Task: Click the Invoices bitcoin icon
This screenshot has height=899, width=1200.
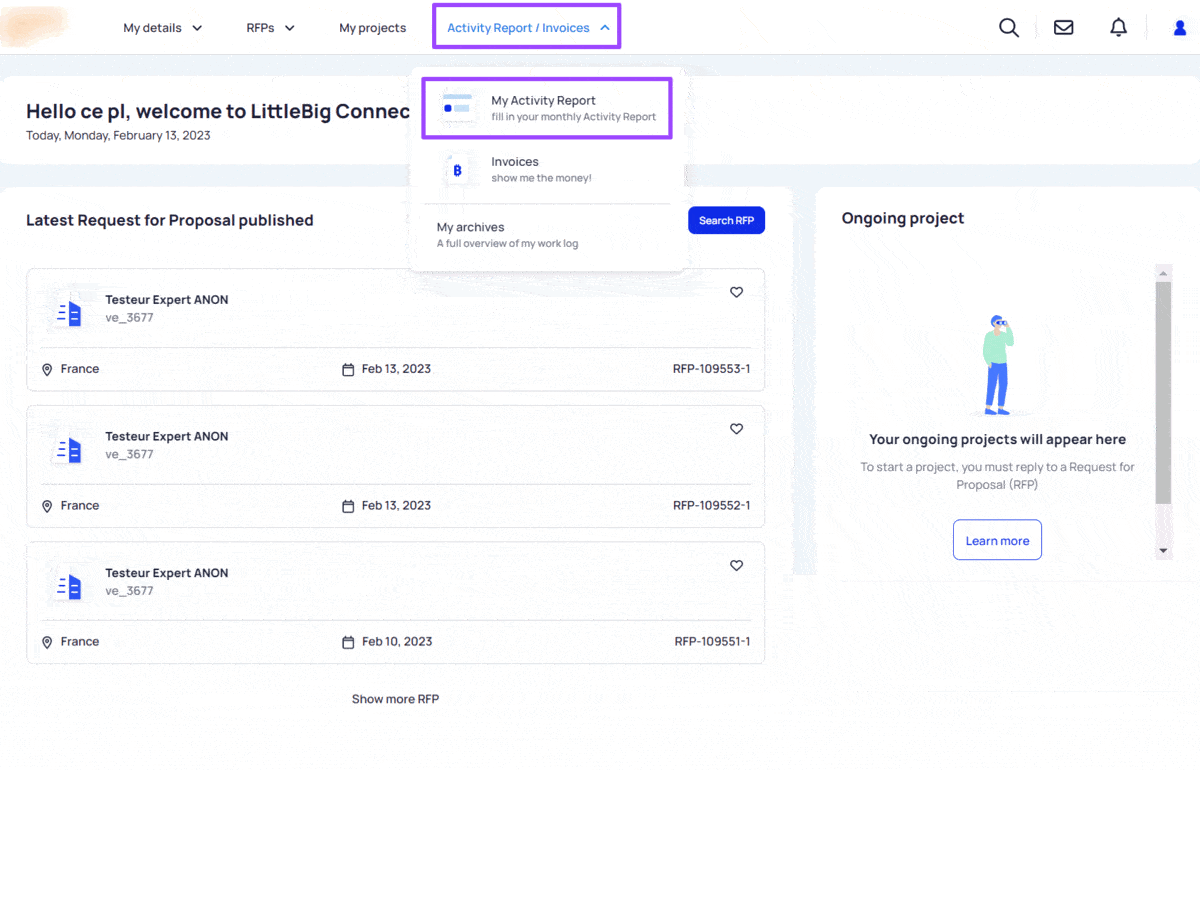Action: (458, 170)
